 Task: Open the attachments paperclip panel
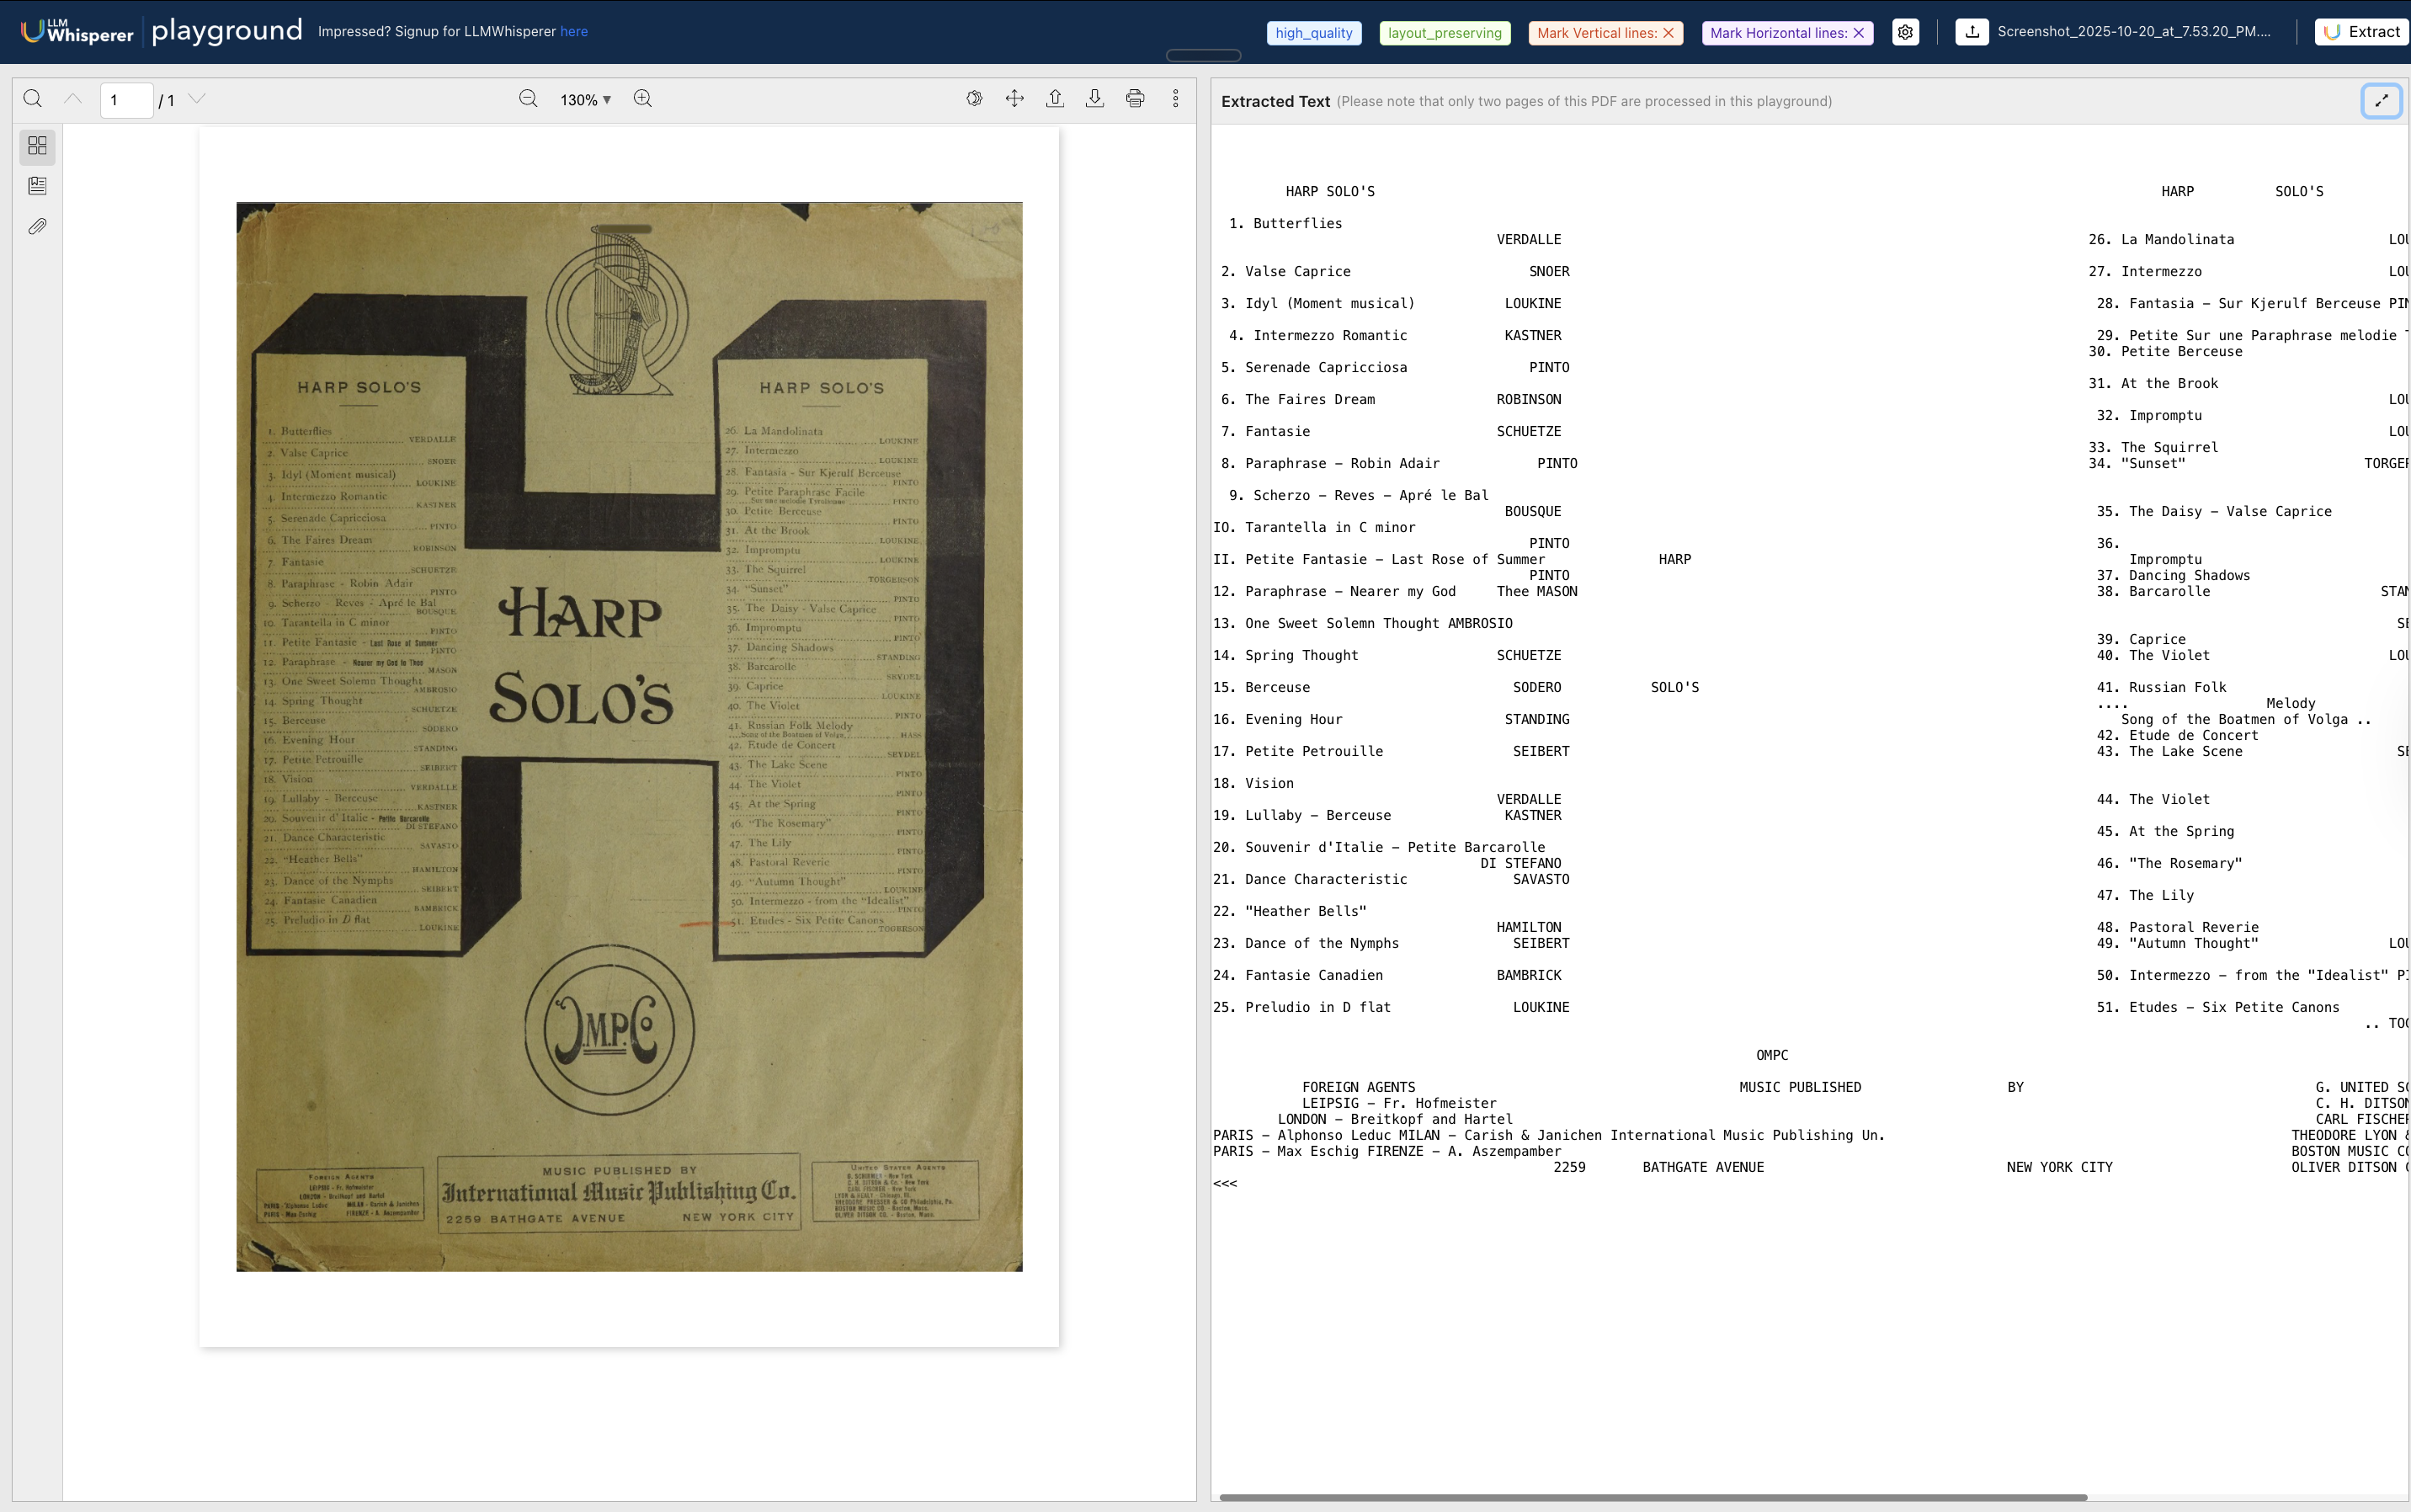click(x=37, y=227)
